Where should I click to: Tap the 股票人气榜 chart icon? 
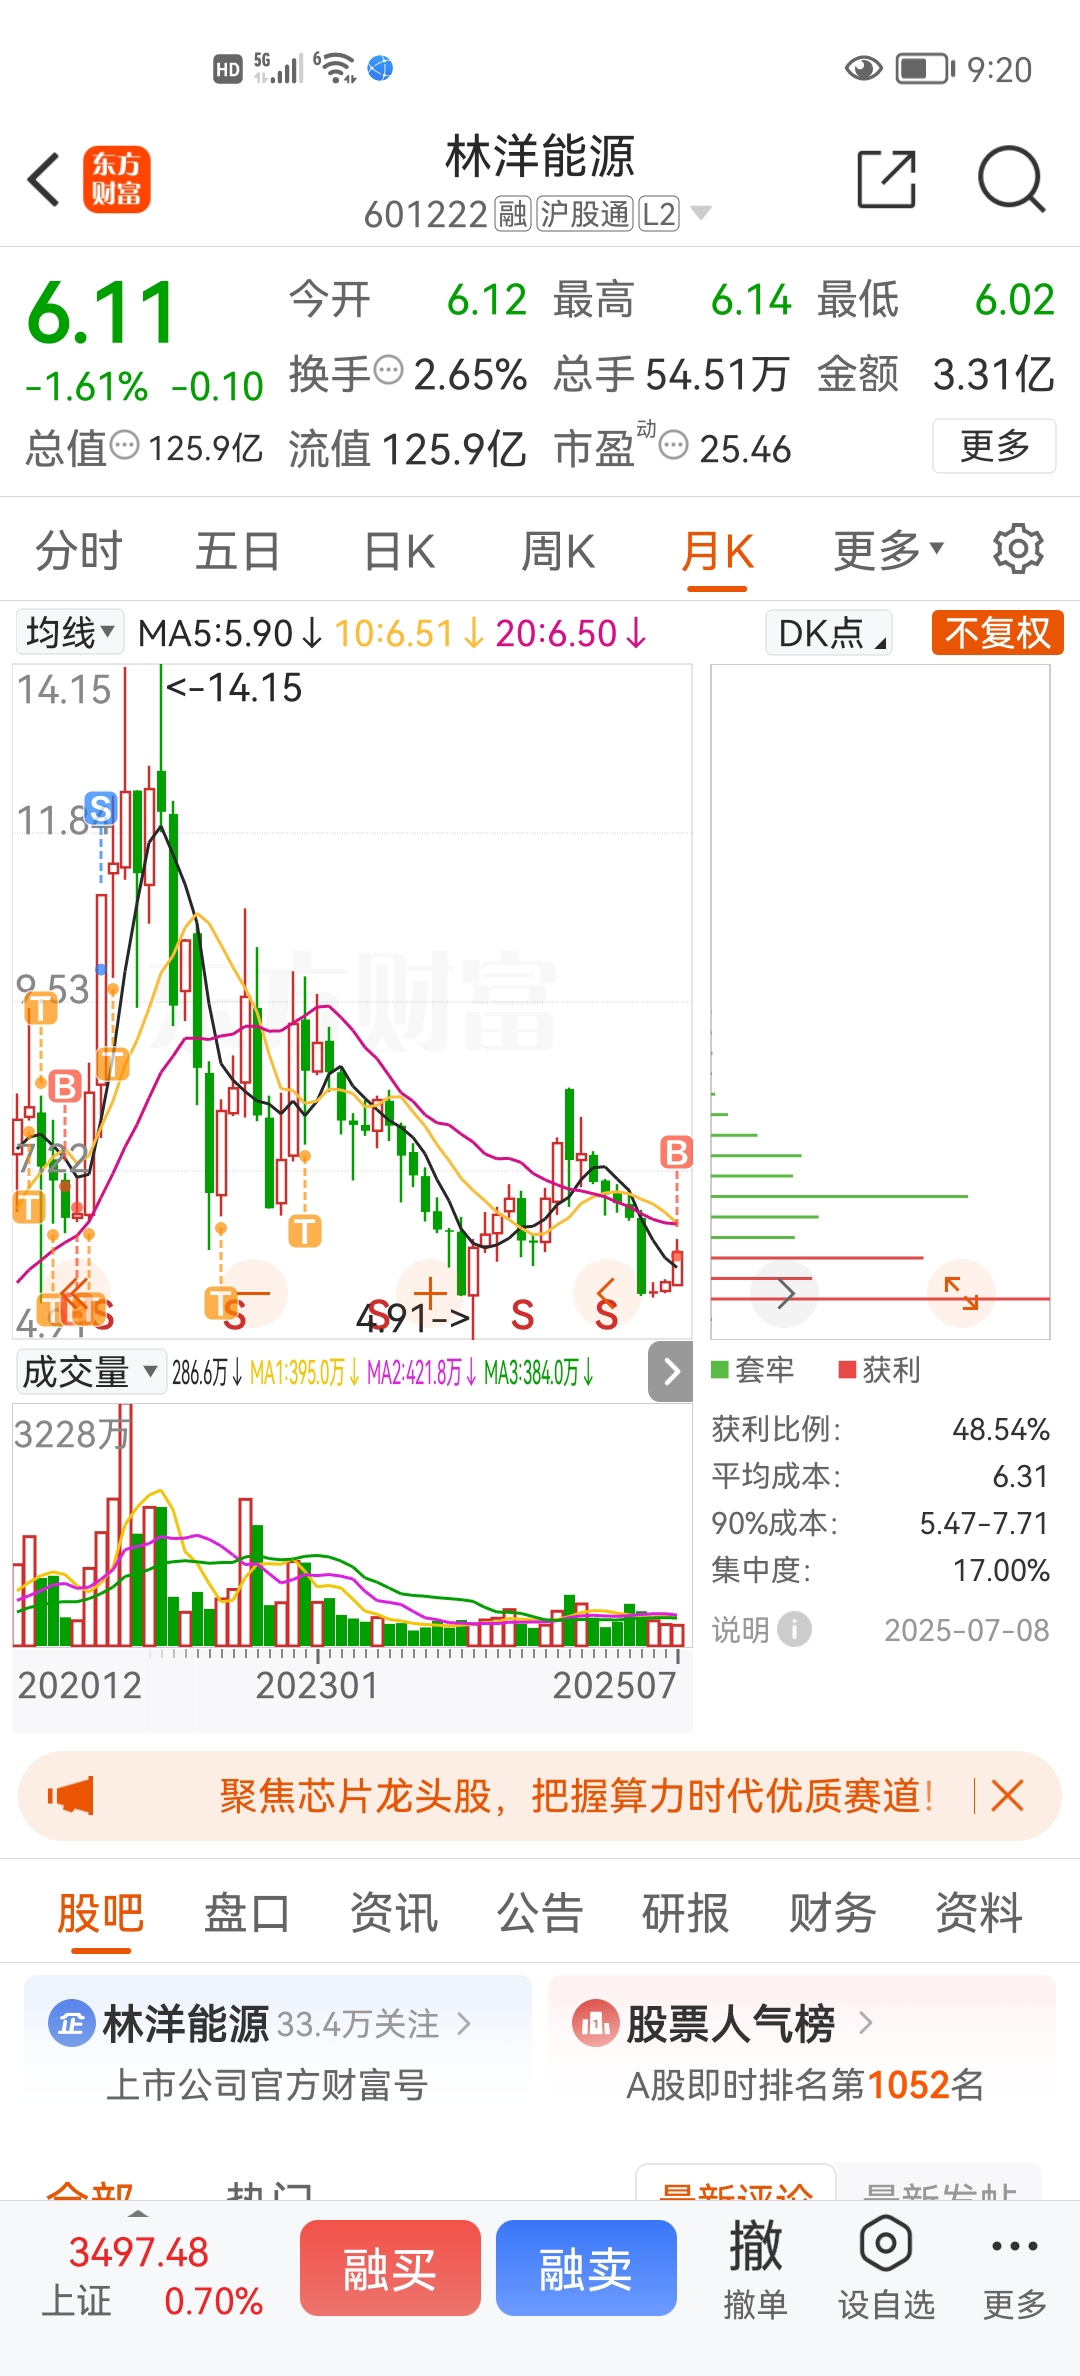[595, 2024]
